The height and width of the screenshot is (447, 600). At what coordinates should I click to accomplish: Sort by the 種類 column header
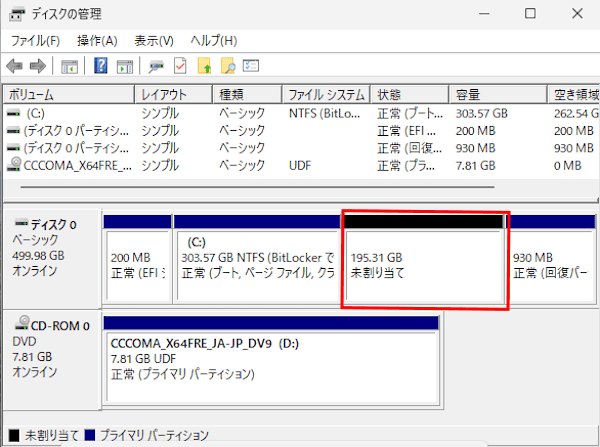coord(248,95)
